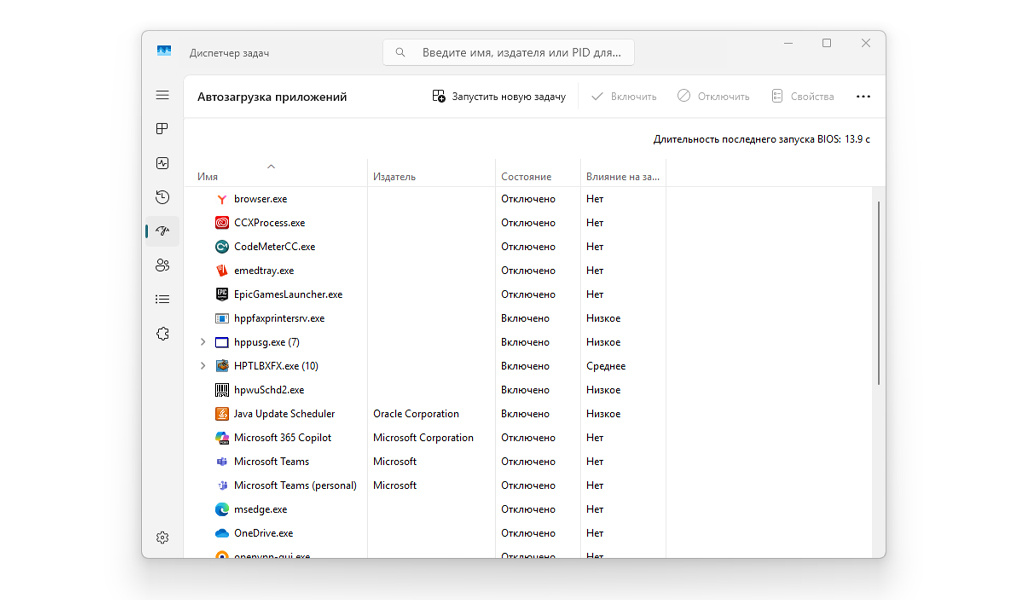Image resolution: width=1024 pixels, height=600 pixels.
Task: Click the browser.exe Yandex icon
Action: (x=222, y=199)
